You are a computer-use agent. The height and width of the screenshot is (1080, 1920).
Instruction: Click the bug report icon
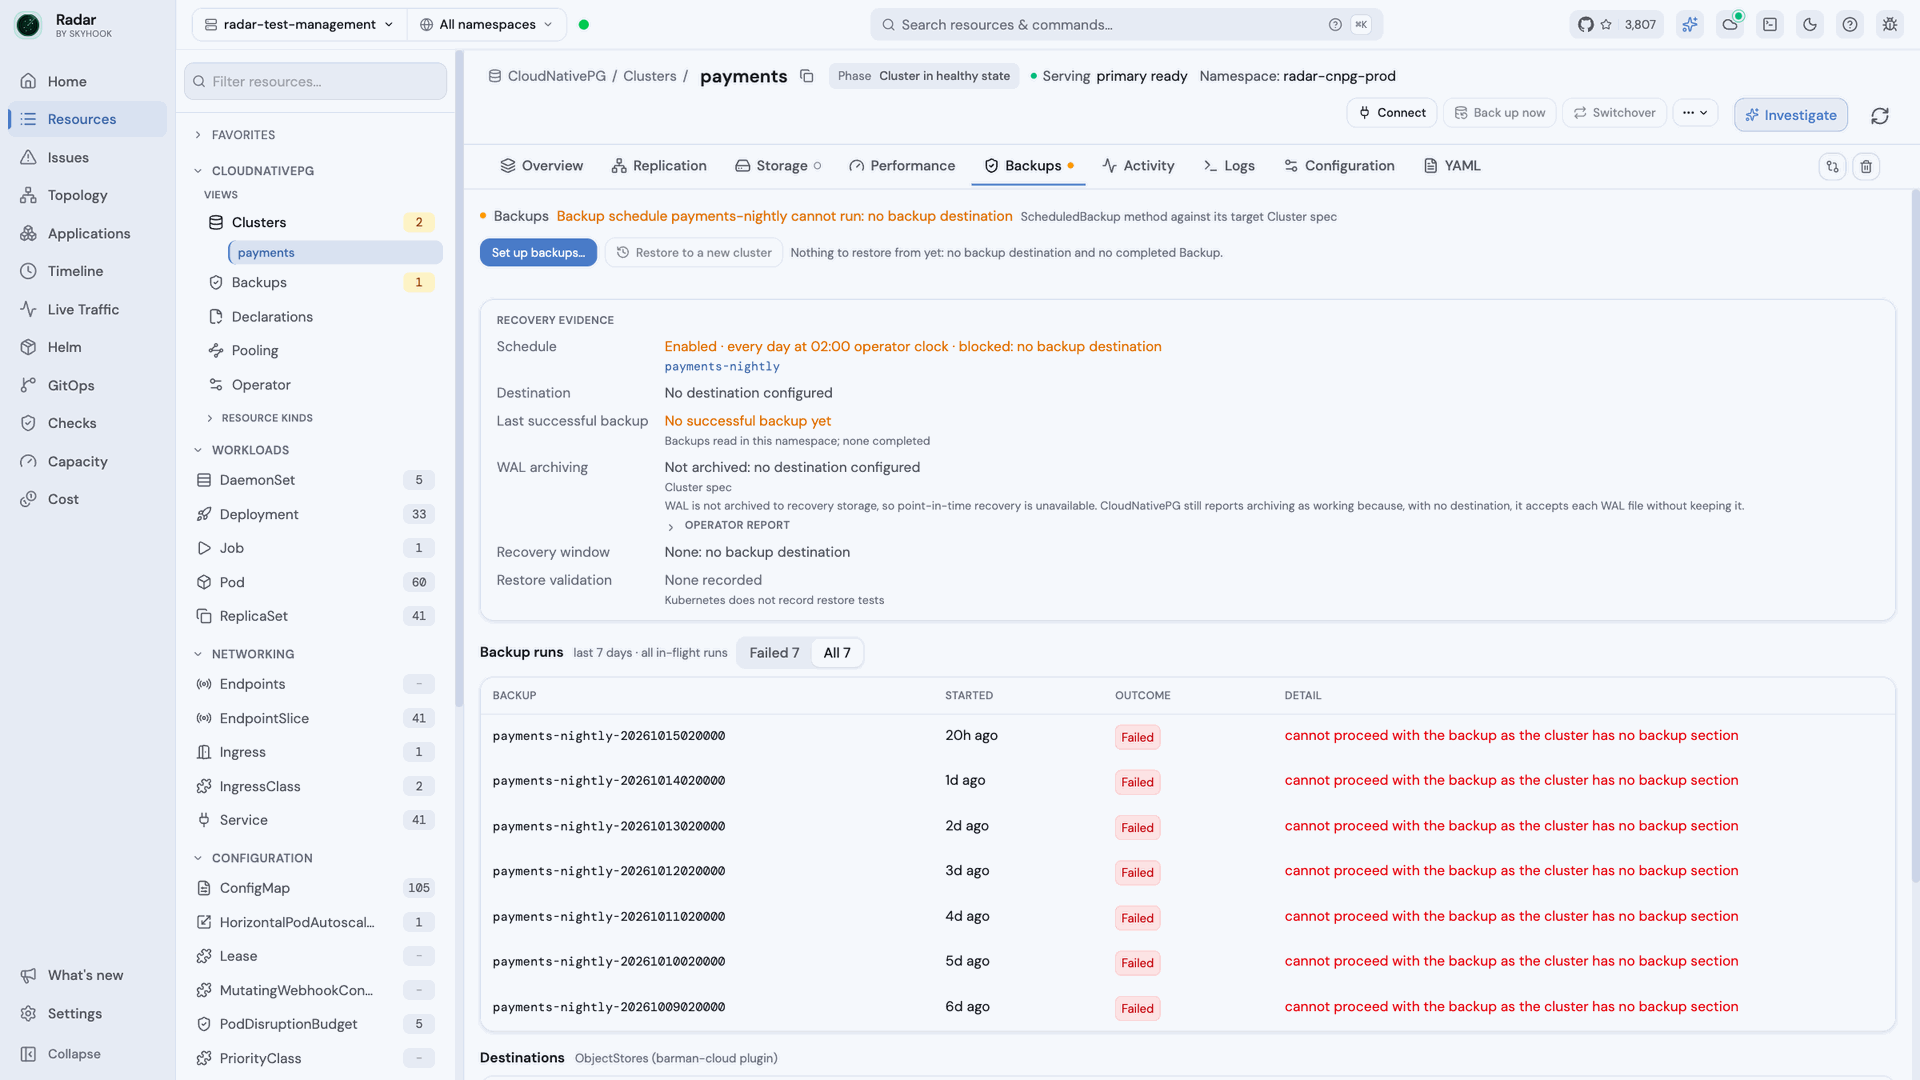click(x=1890, y=25)
